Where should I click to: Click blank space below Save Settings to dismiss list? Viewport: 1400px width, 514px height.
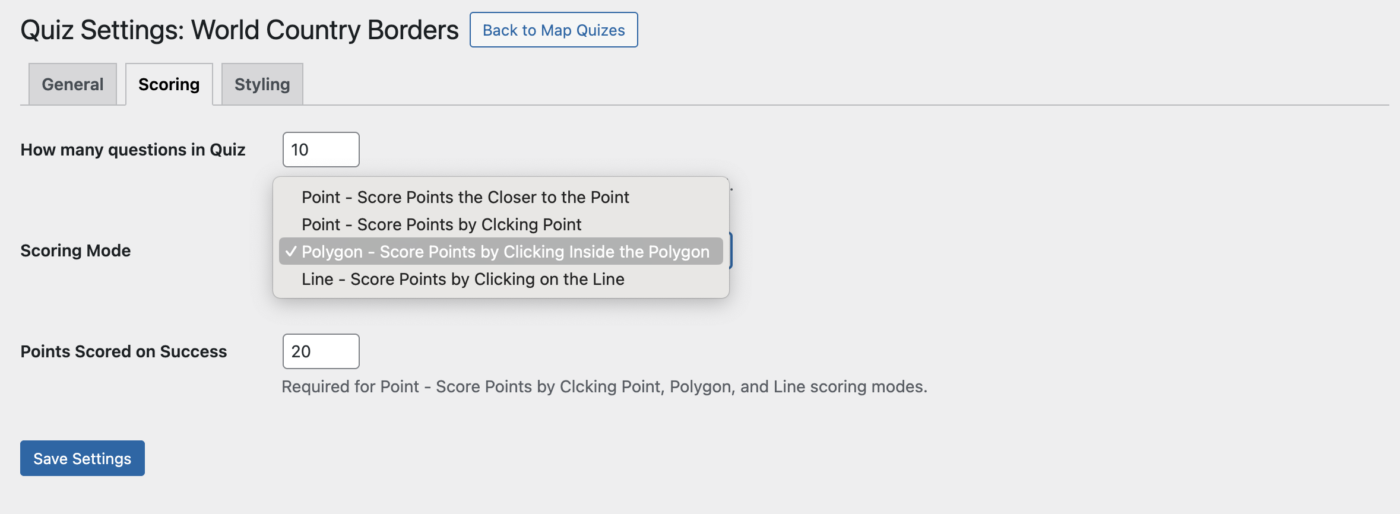(400, 495)
